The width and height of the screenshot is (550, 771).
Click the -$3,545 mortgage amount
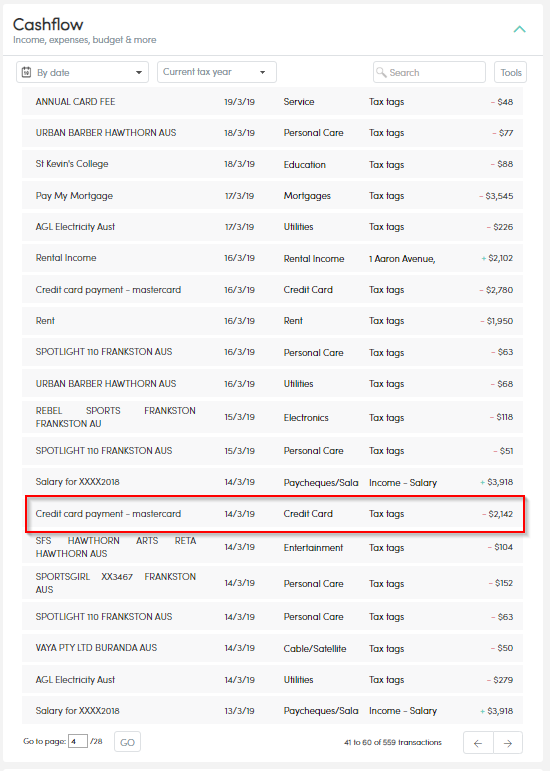[x=496, y=196]
